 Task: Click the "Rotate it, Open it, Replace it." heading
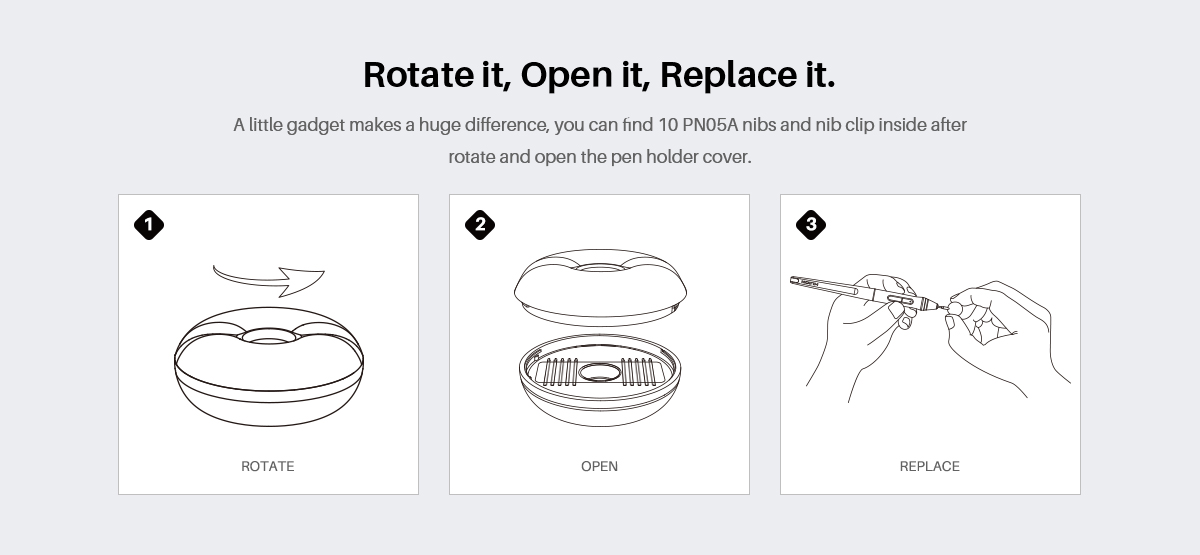pos(599,74)
